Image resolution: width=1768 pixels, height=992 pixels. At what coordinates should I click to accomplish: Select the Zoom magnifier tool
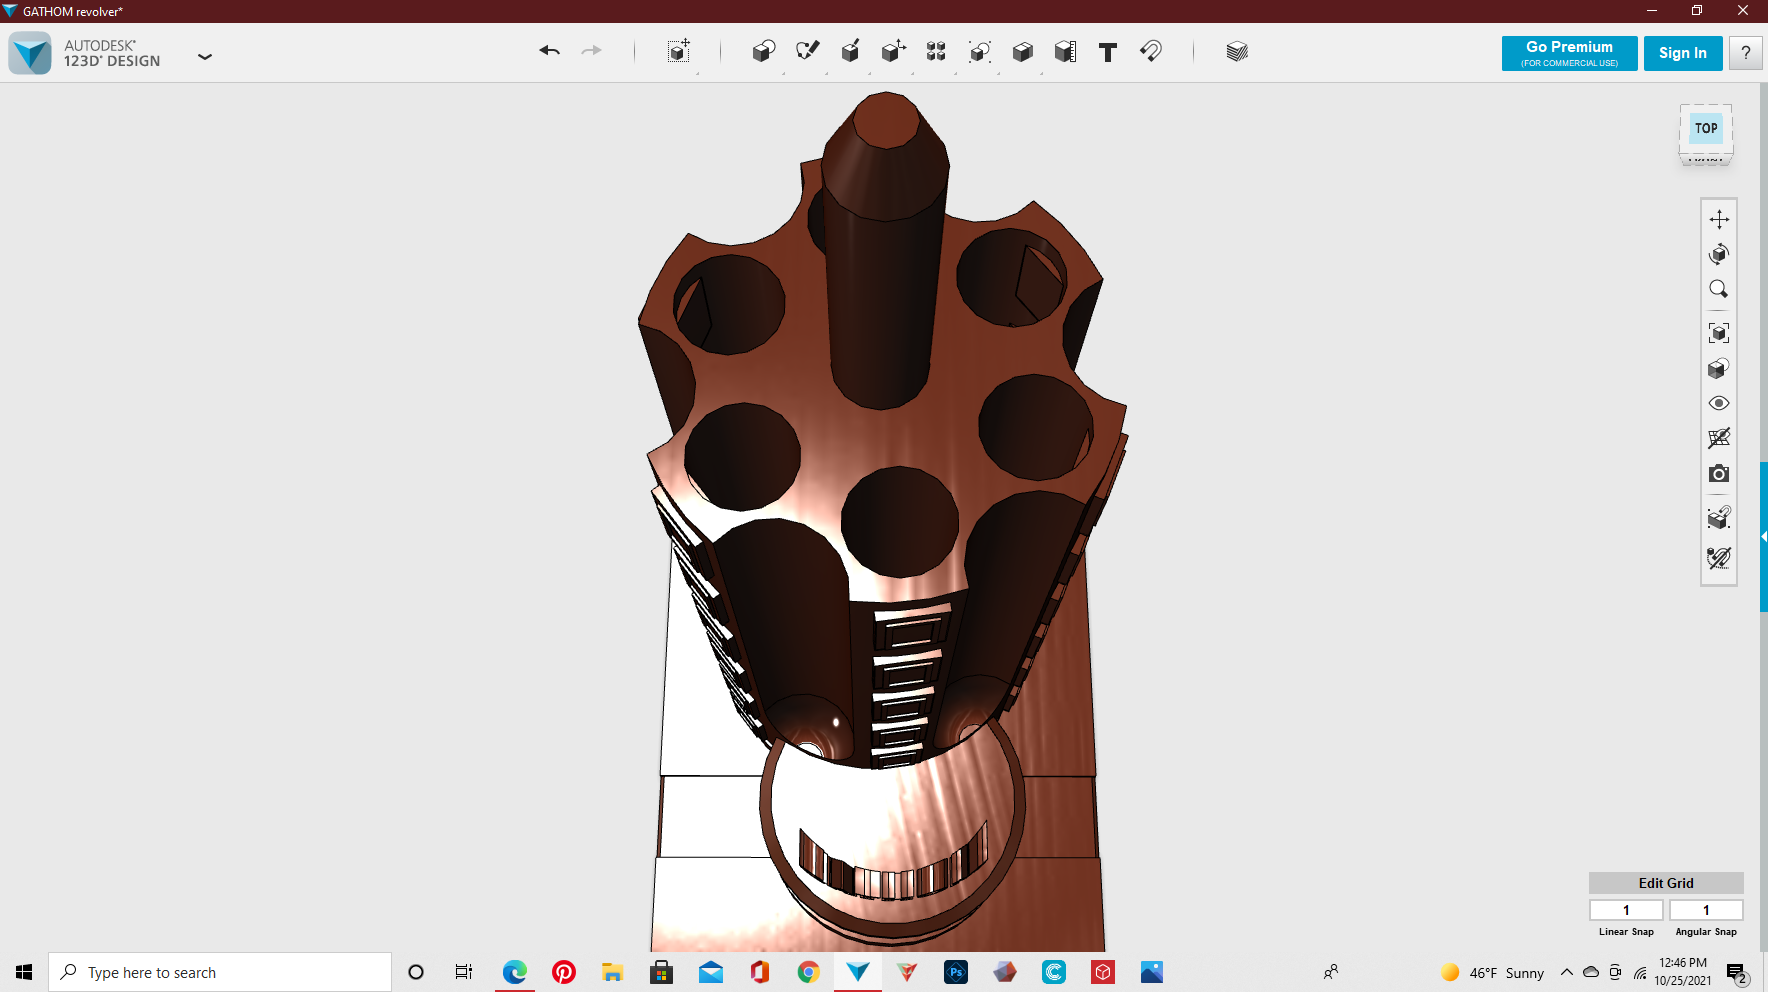(1719, 289)
